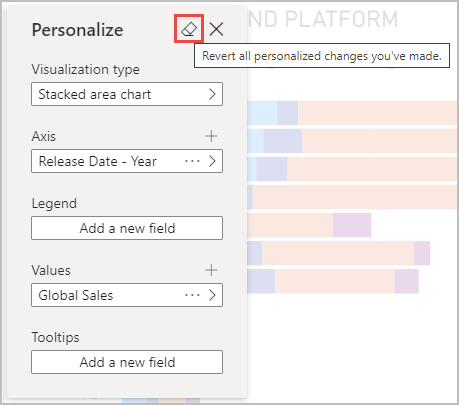Viewport: 459px width, 405px height.
Task: Click the lavender segment in the second bar
Action: tap(283, 141)
